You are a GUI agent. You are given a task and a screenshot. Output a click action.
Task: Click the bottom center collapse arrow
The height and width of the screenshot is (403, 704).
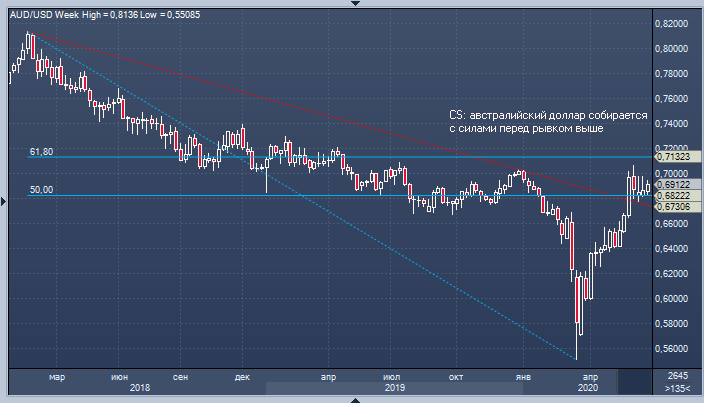tap(352, 399)
